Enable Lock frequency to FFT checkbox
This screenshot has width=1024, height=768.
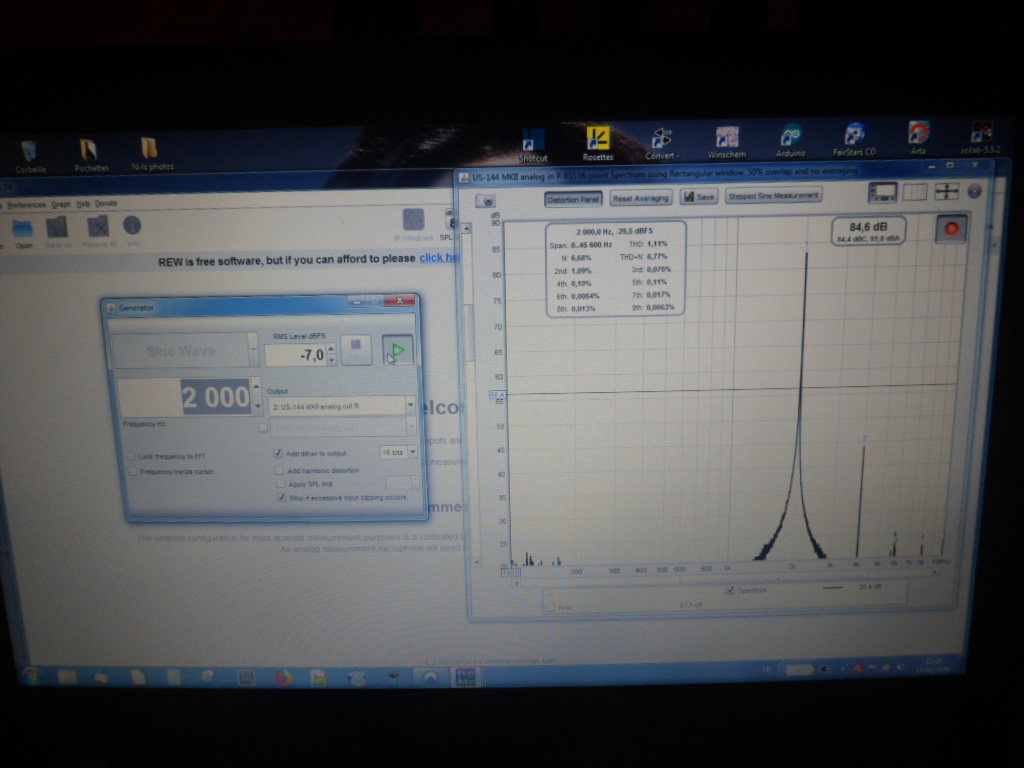pyautogui.click(x=132, y=455)
